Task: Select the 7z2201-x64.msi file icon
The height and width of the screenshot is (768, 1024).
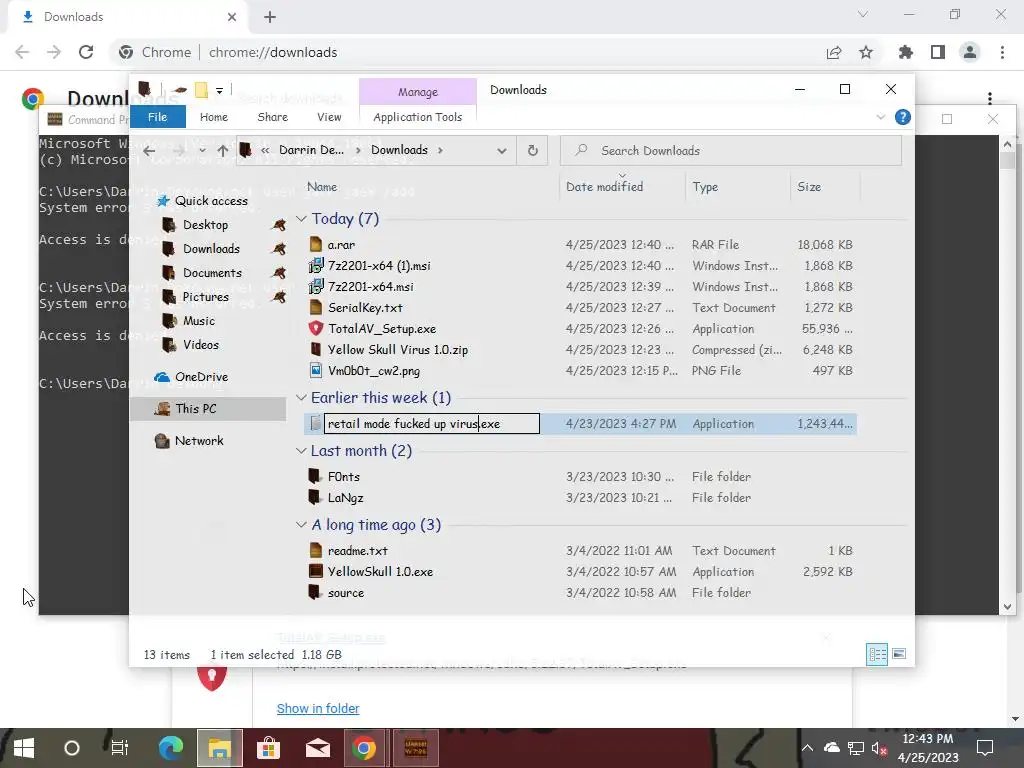Action: point(316,286)
